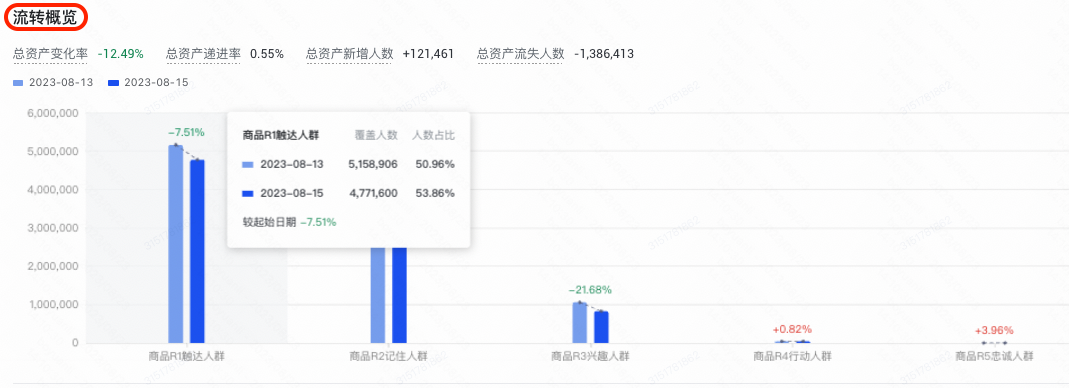Click the 5,000,000 y-axis label

52,151
